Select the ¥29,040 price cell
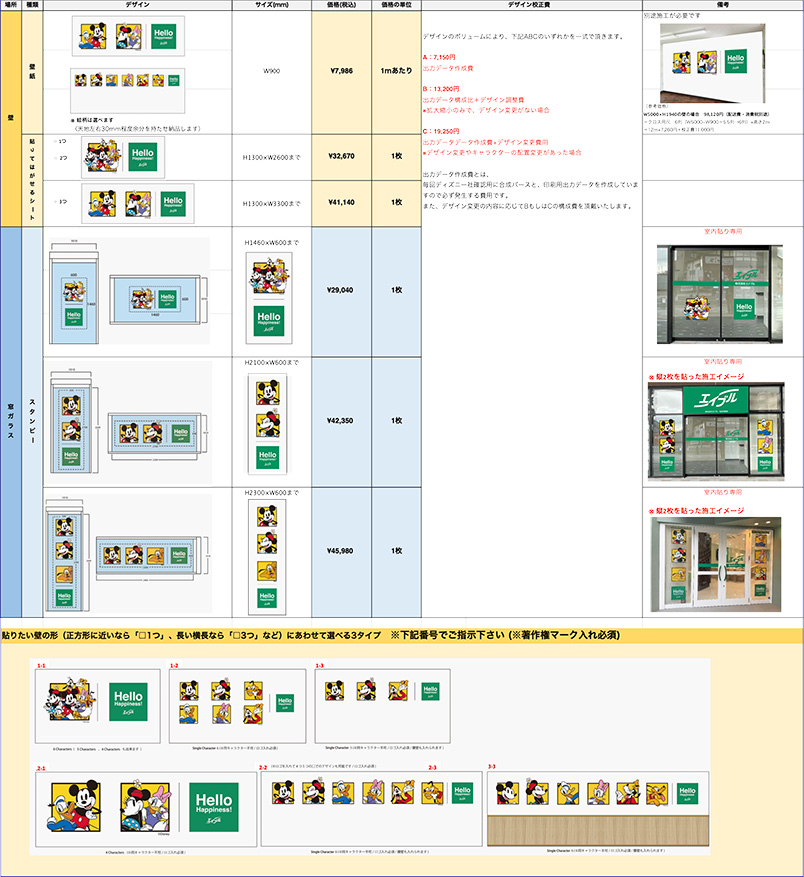 pyautogui.click(x=341, y=290)
